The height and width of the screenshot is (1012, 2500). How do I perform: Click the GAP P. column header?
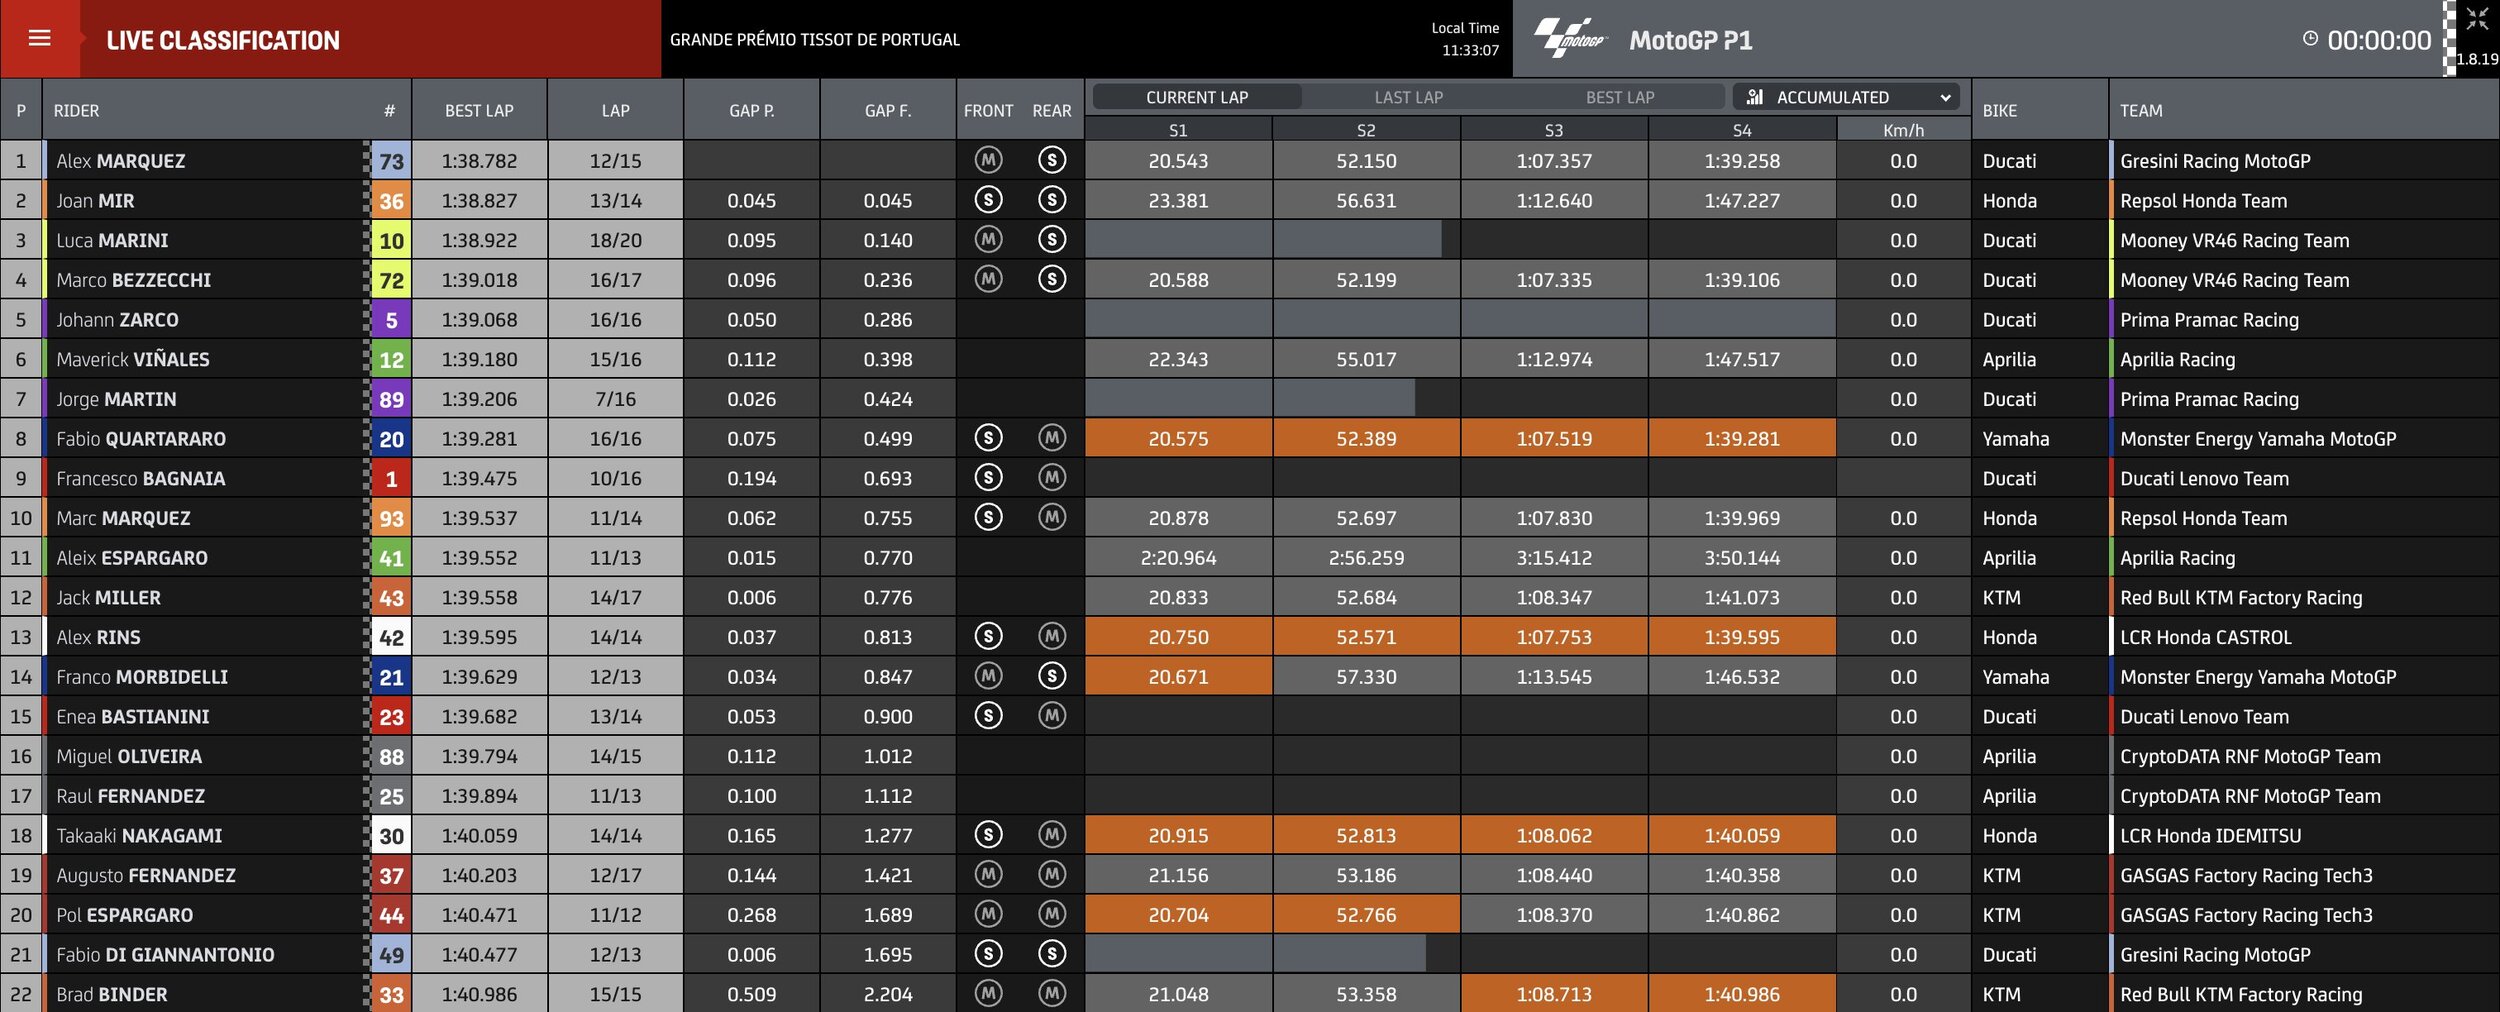(x=752, y=110)
